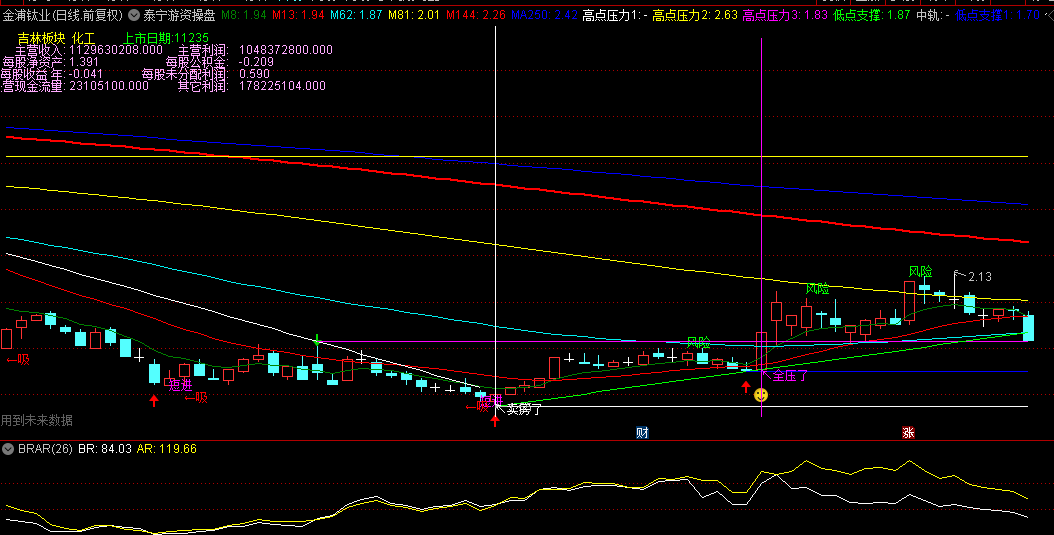Click the MA250: 2.42 value
The height and width of the screenshot is (535, 1054).
pyautogui.click(x=544, y=14)
